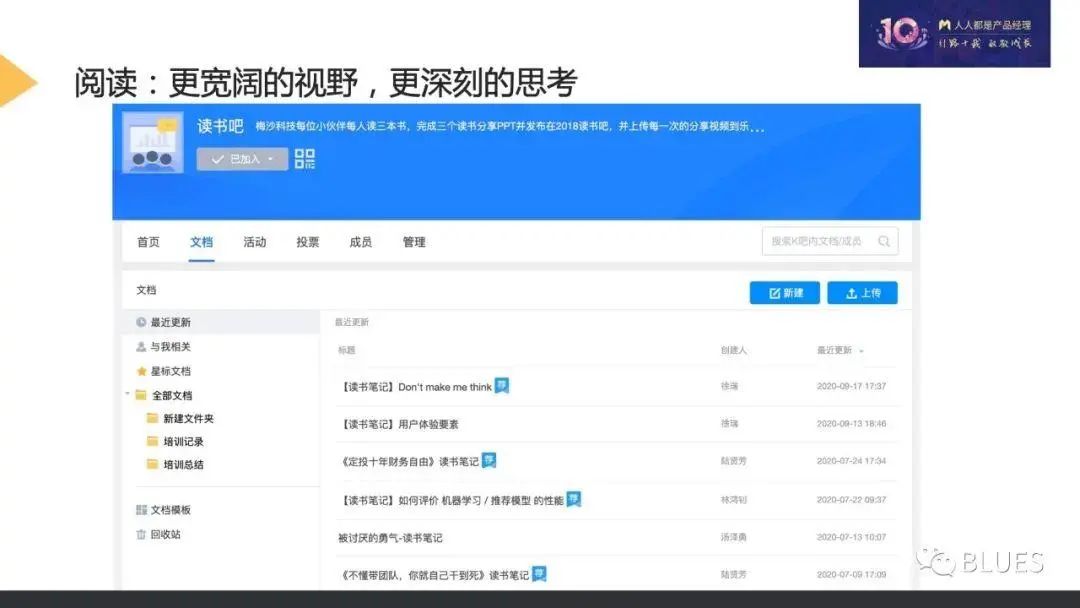The width and height of the screenshot is (1080, 608).
Task: Click the folder icon beside 新建文件夹
Action: coord(152,418)
